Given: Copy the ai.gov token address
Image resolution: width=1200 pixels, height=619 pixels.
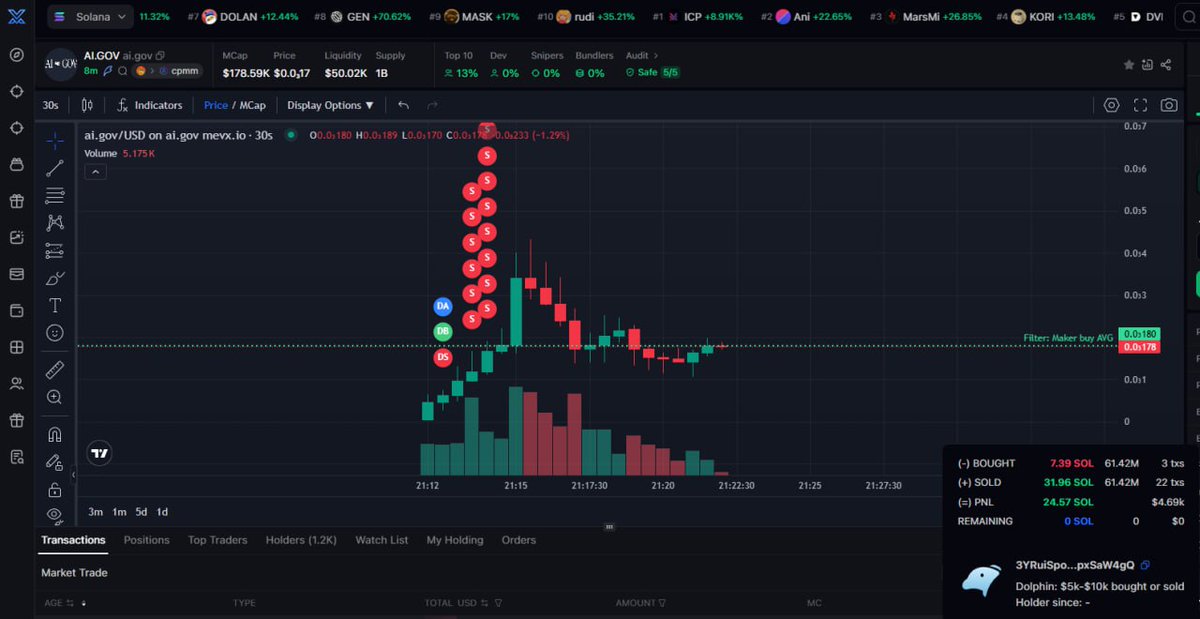Looking at the screenshot, I should (160, 55).
